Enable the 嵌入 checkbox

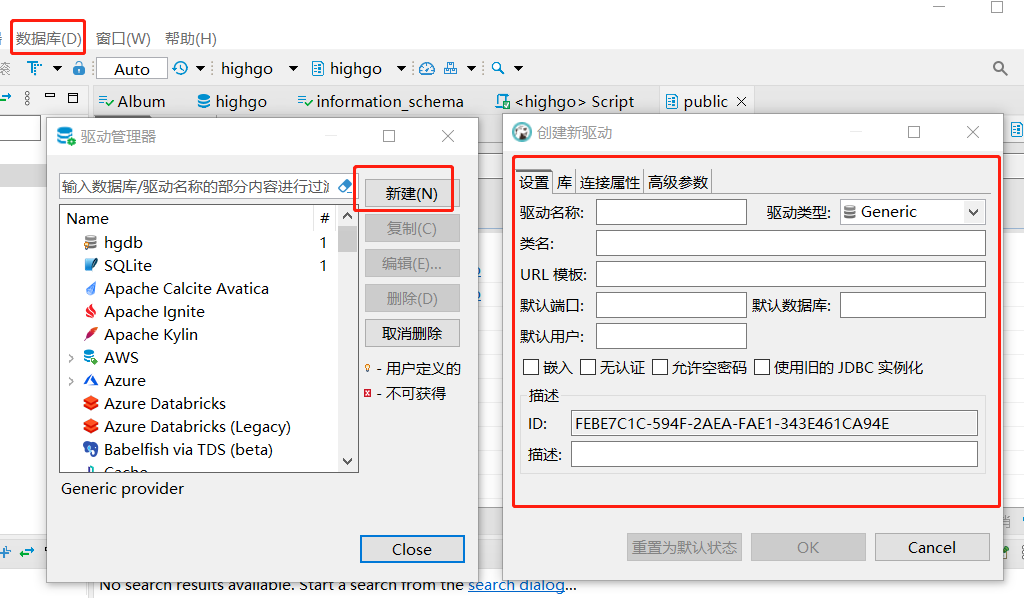point(531,368)
